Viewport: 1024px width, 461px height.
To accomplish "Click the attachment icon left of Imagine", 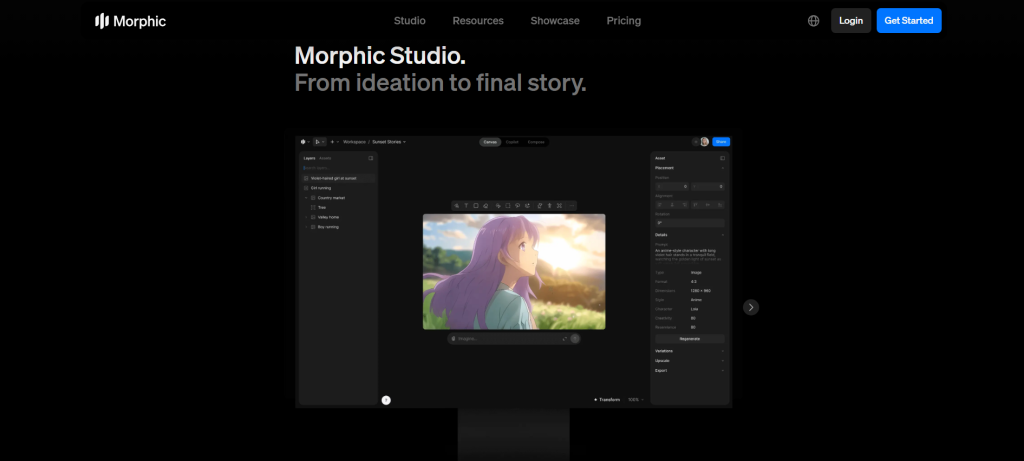I will pos(453,338).
